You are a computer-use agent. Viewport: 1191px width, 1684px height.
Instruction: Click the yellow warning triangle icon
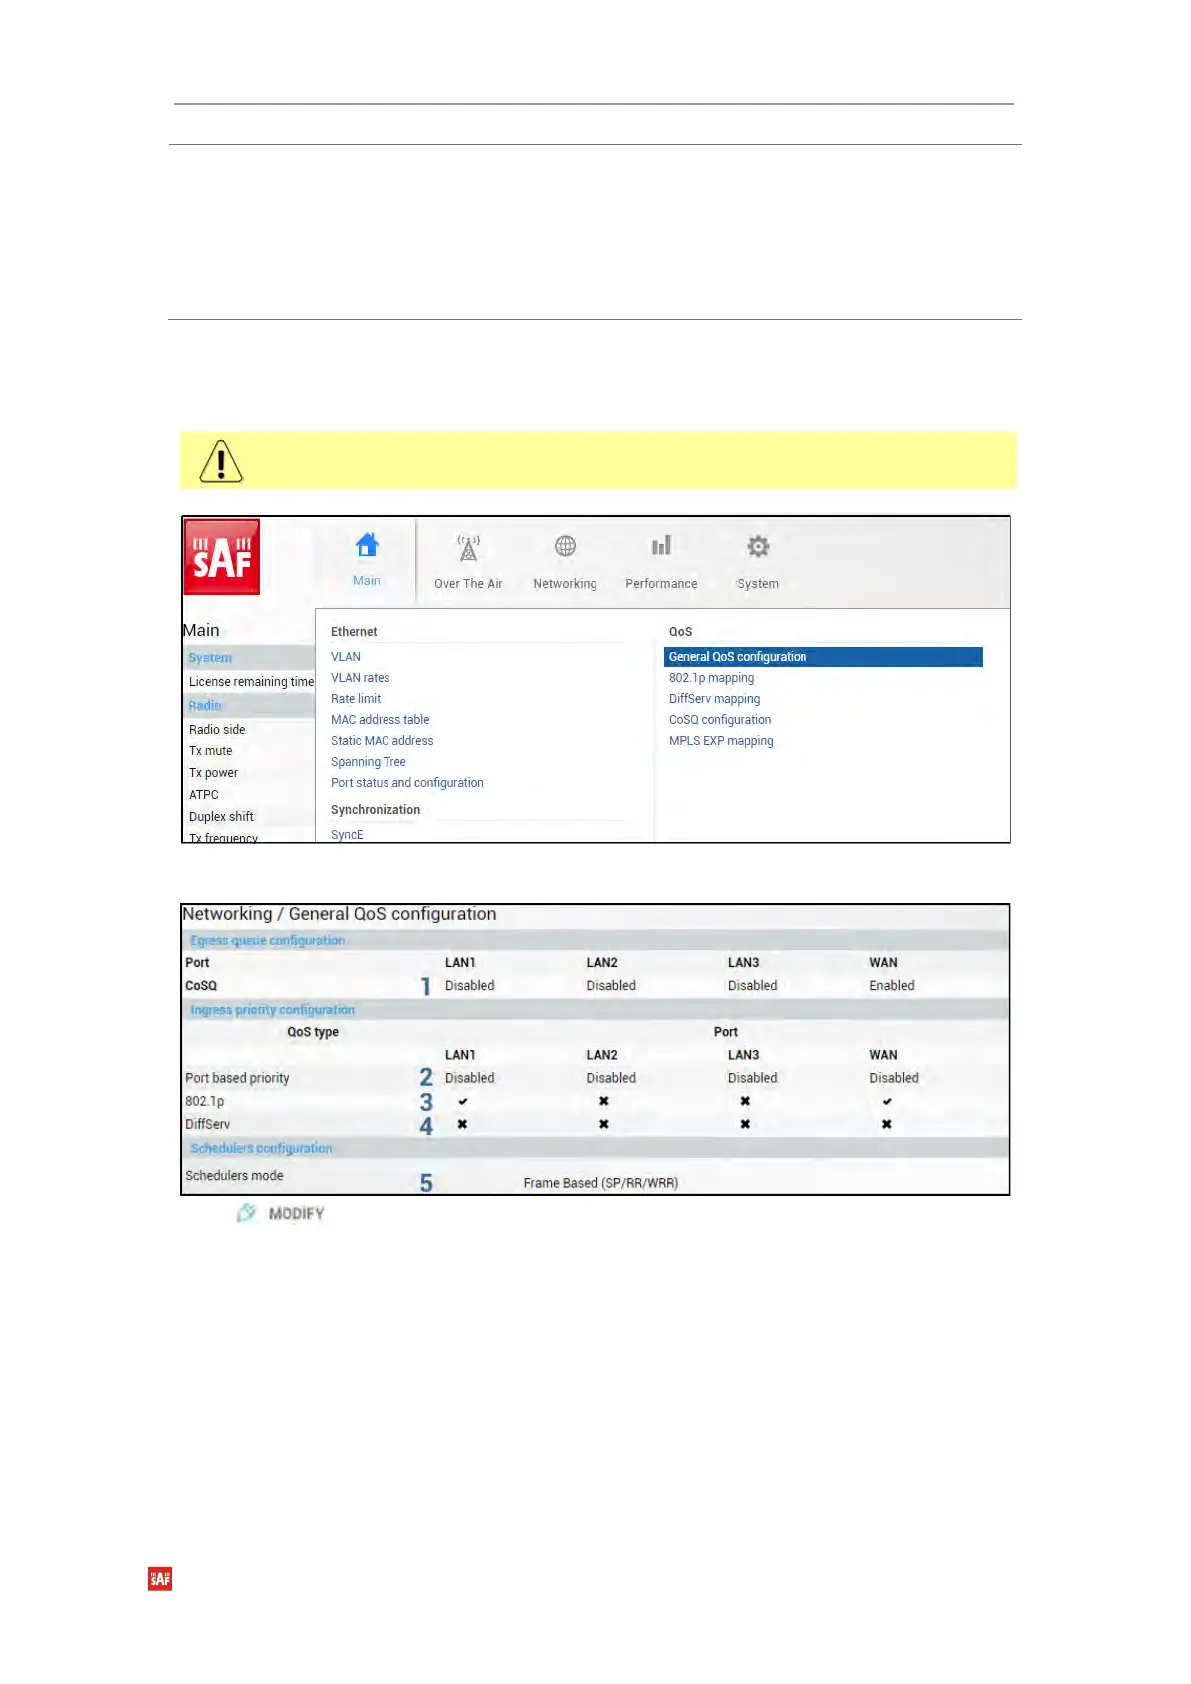click(221, 462)
